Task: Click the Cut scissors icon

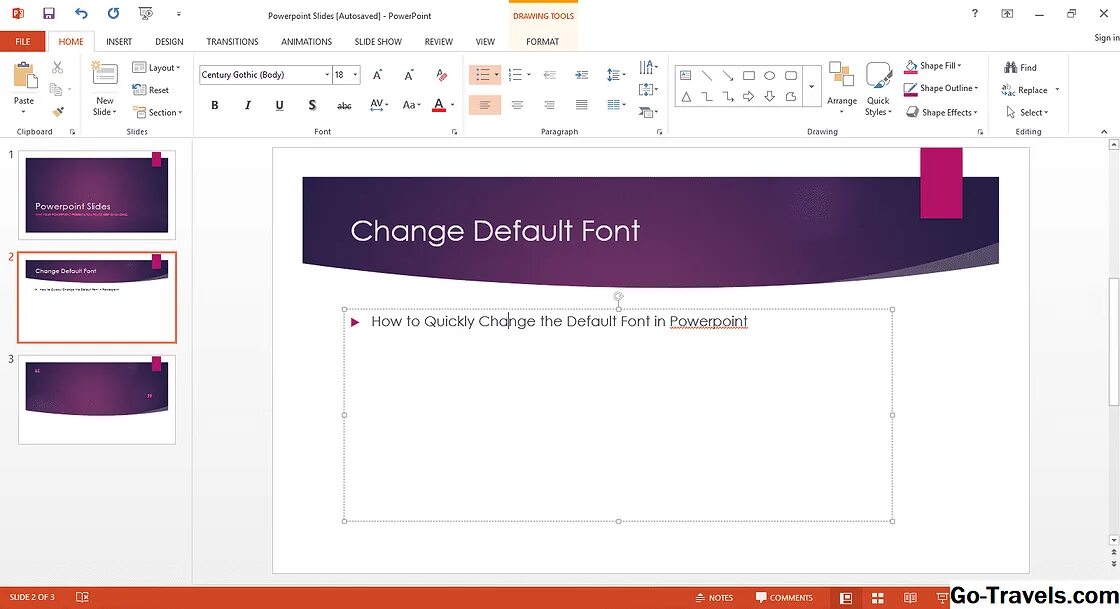Action: (x=57, y=67)
